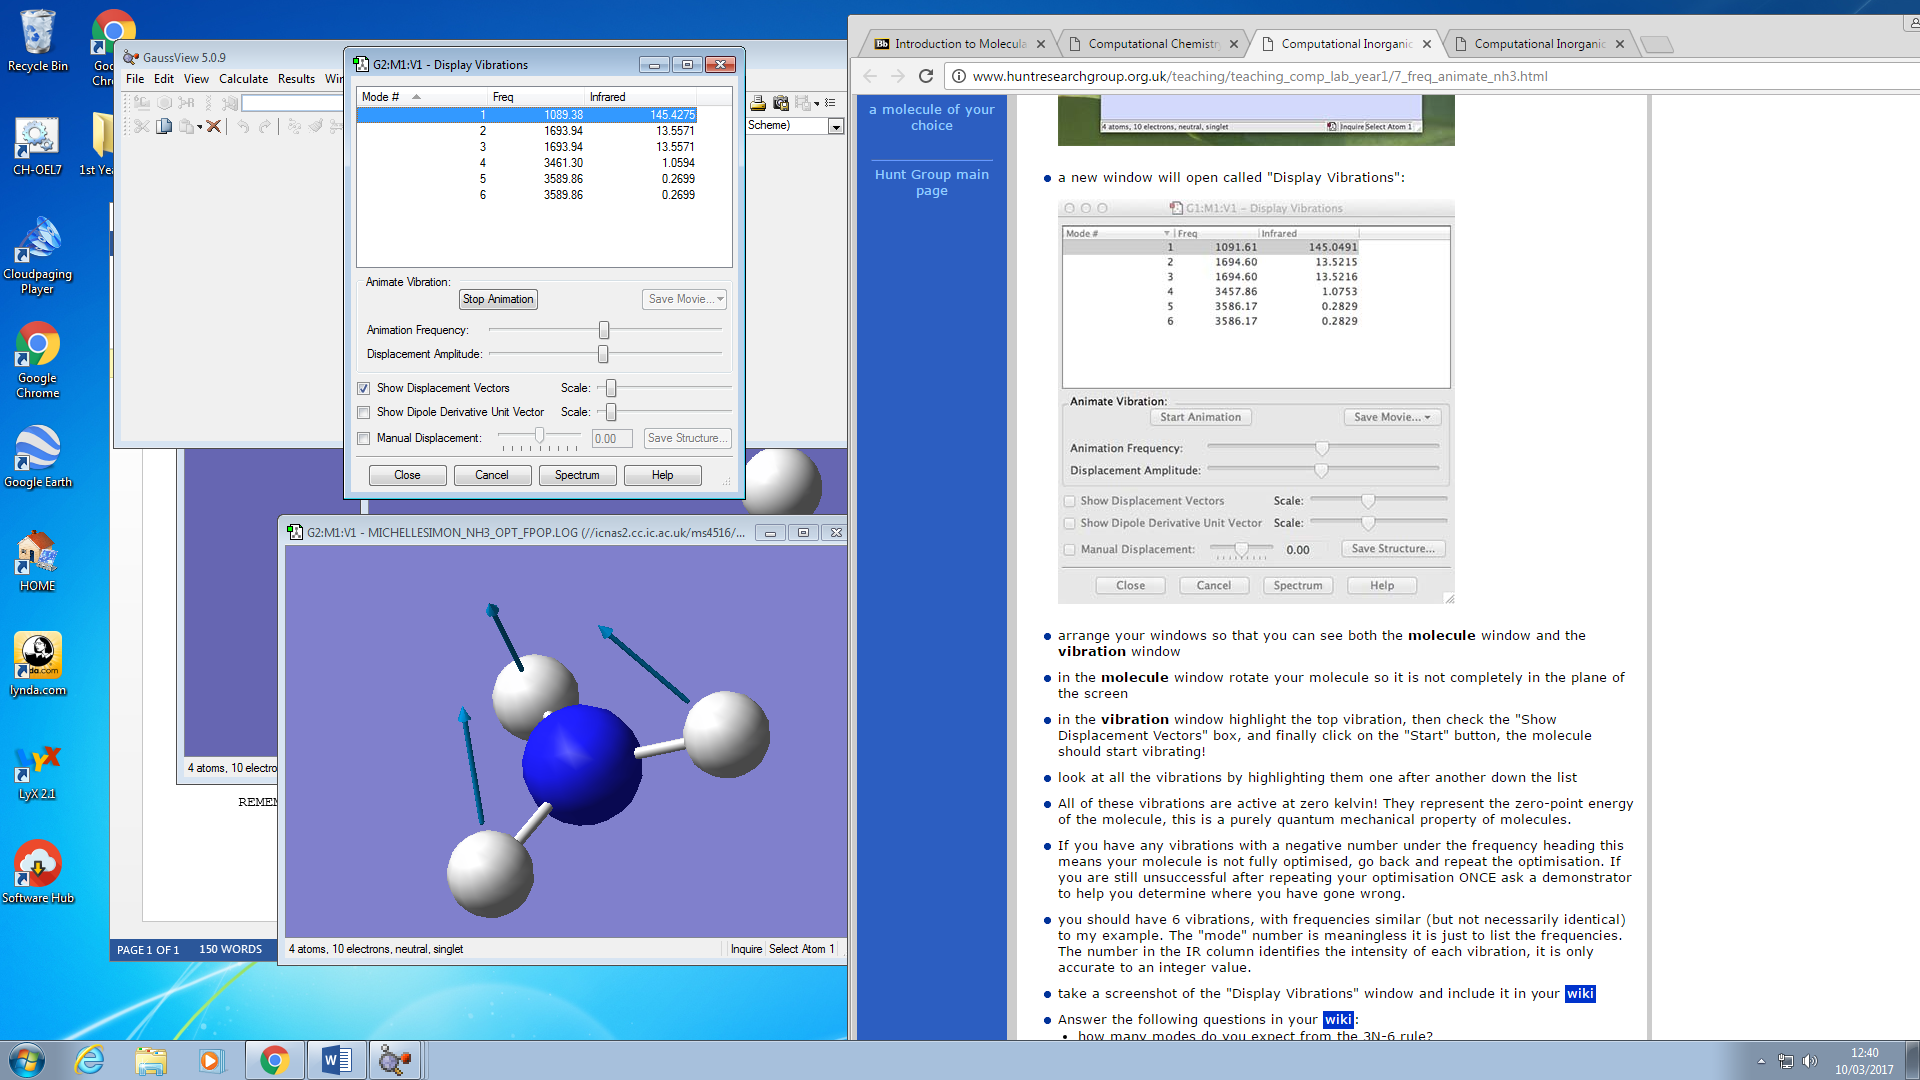Switch to the Computational Chemistry tab
Viewport: 1920px width, 1080px height.
click(x=1152, y=44)
